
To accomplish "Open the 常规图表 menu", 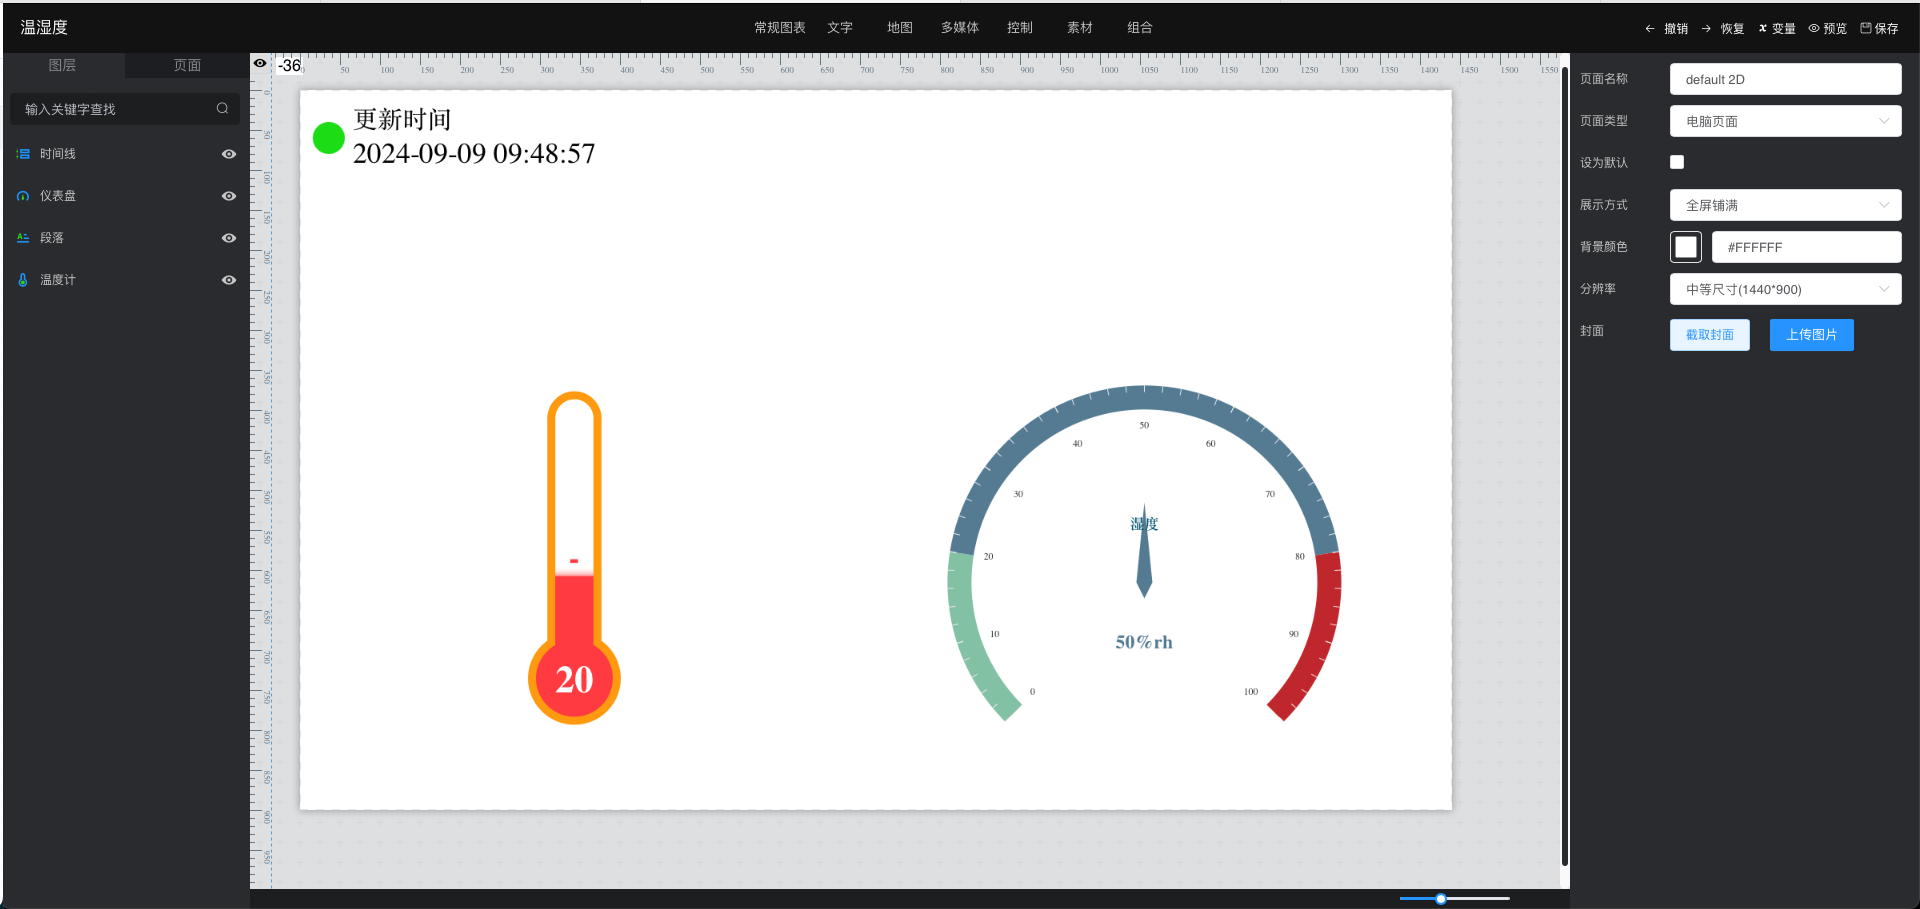I will tap(779, 28).
